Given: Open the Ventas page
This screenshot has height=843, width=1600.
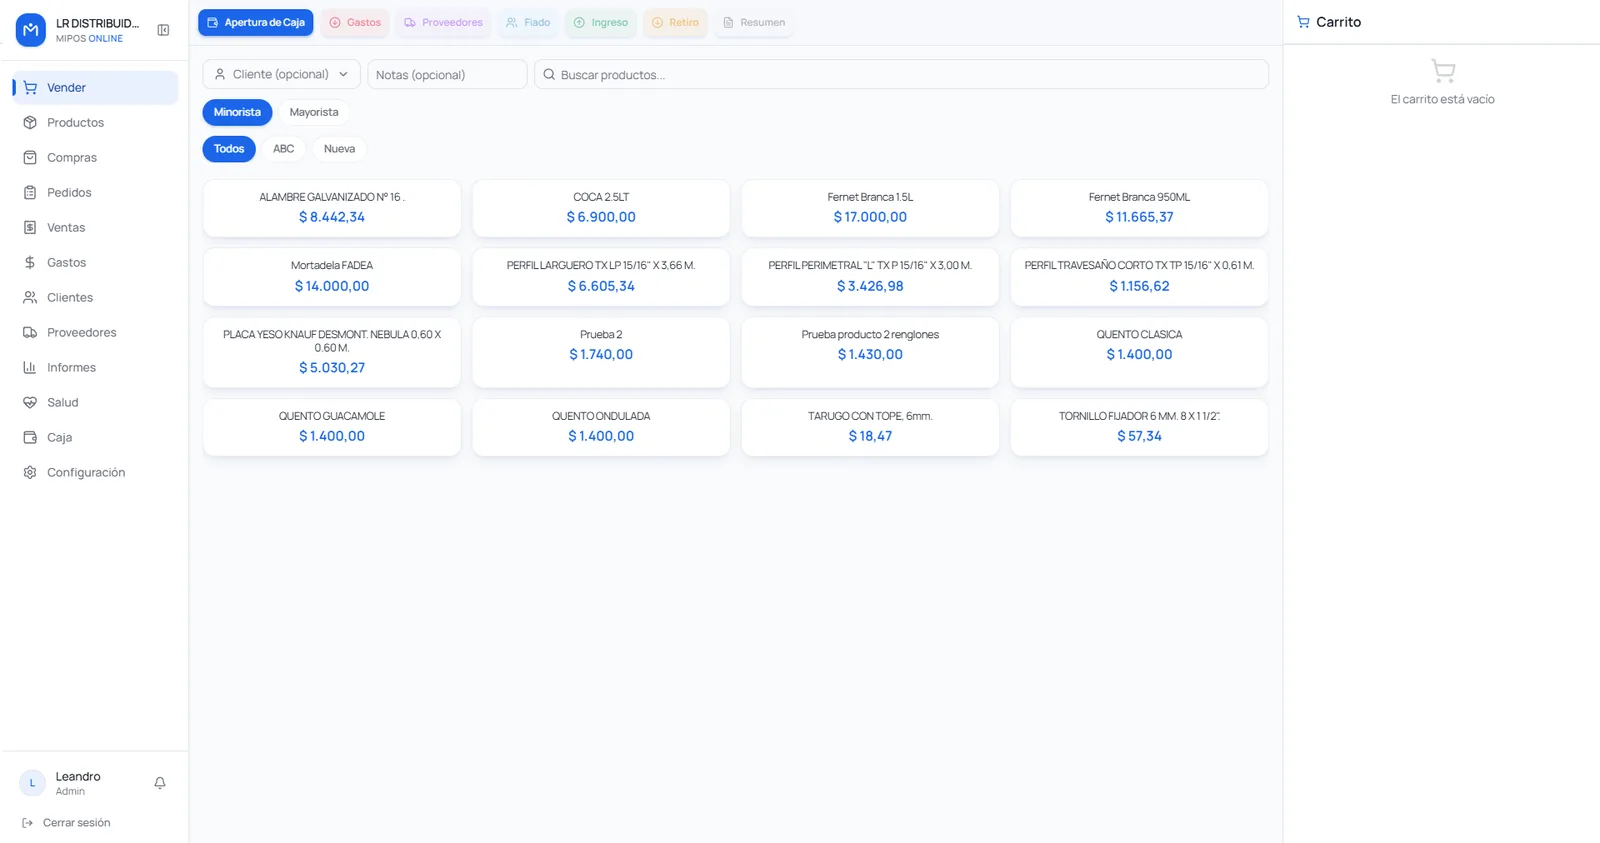Looking at the screenshot, I should pos(95,228).
